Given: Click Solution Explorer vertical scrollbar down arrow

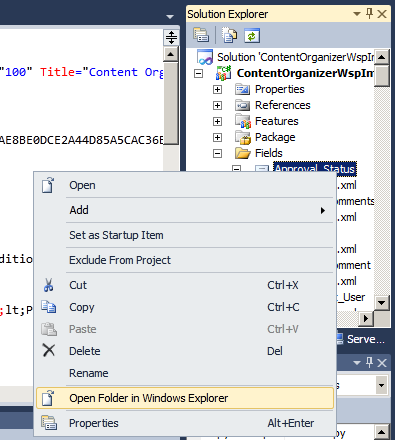Looking at the screenshot, I should [x=381, y=303].
